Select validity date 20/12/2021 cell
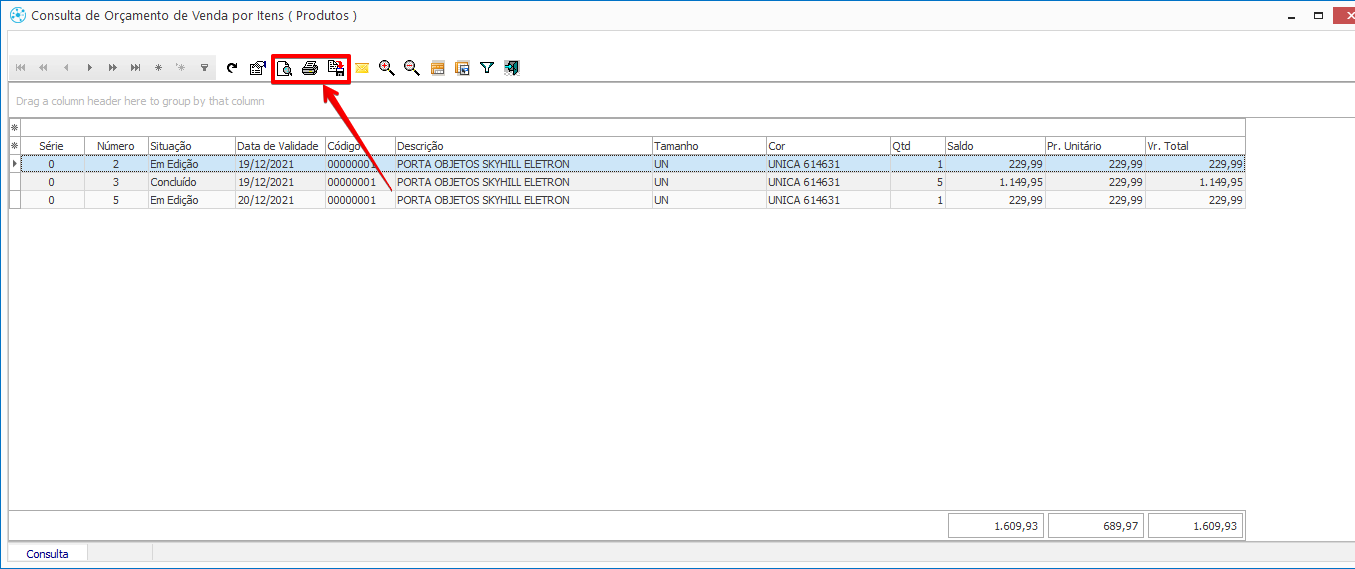This screenshot has height=569, width=1355. point(279,200)
